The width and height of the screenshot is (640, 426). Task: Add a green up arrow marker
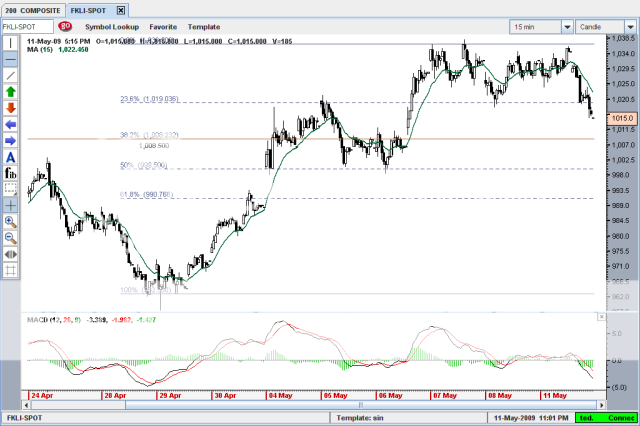(x=11, y=91)
